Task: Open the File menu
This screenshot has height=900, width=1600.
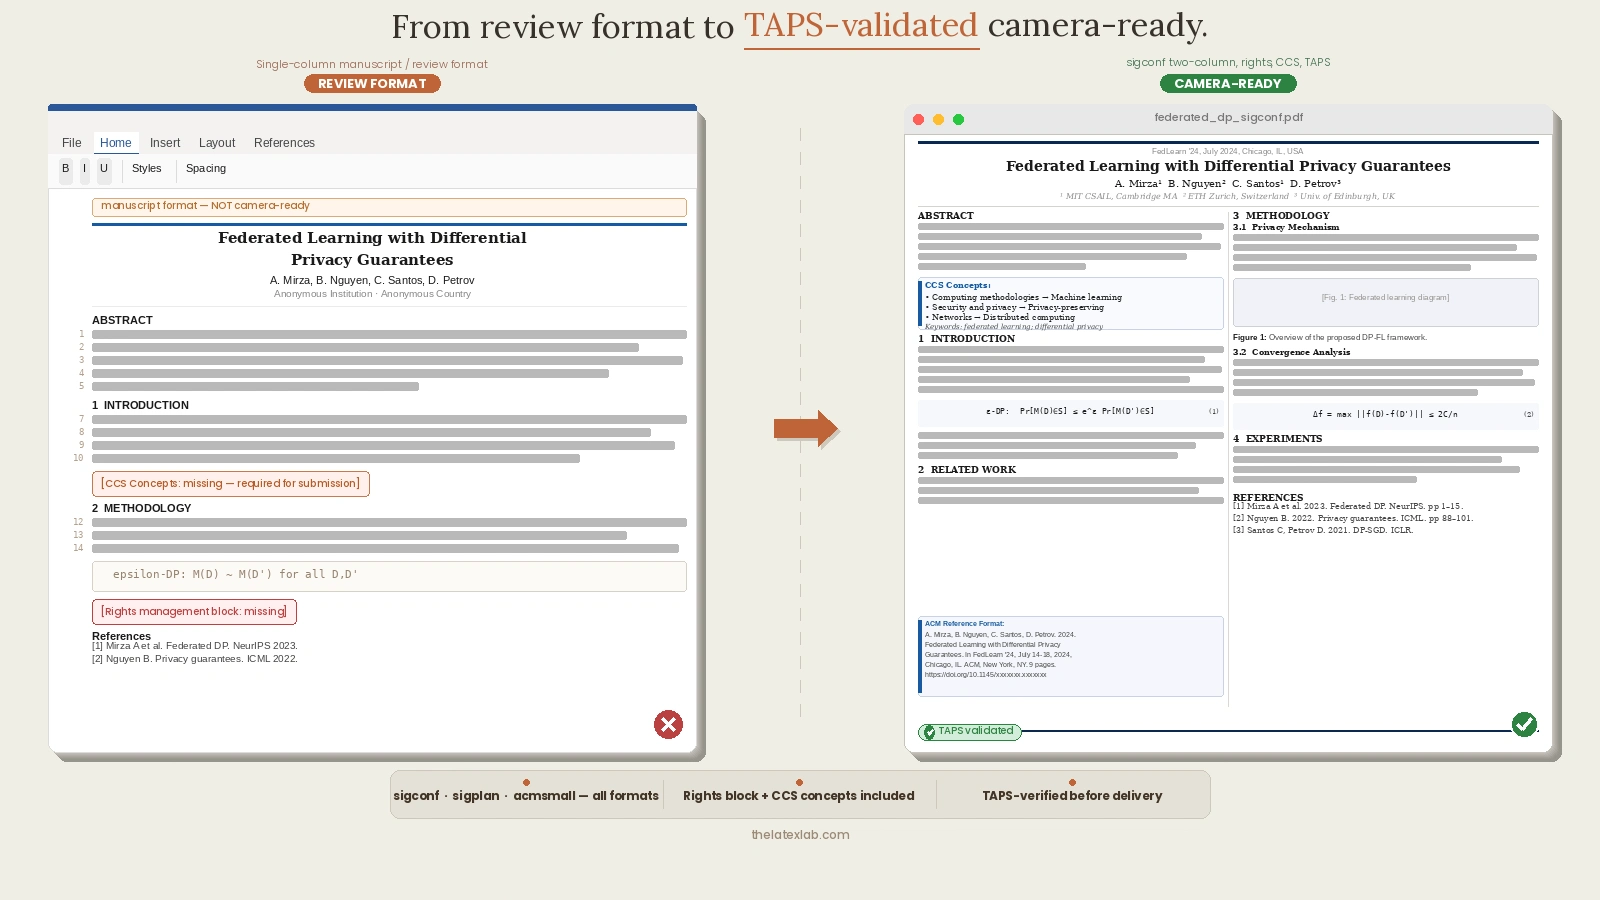Action: coord(71,143)
